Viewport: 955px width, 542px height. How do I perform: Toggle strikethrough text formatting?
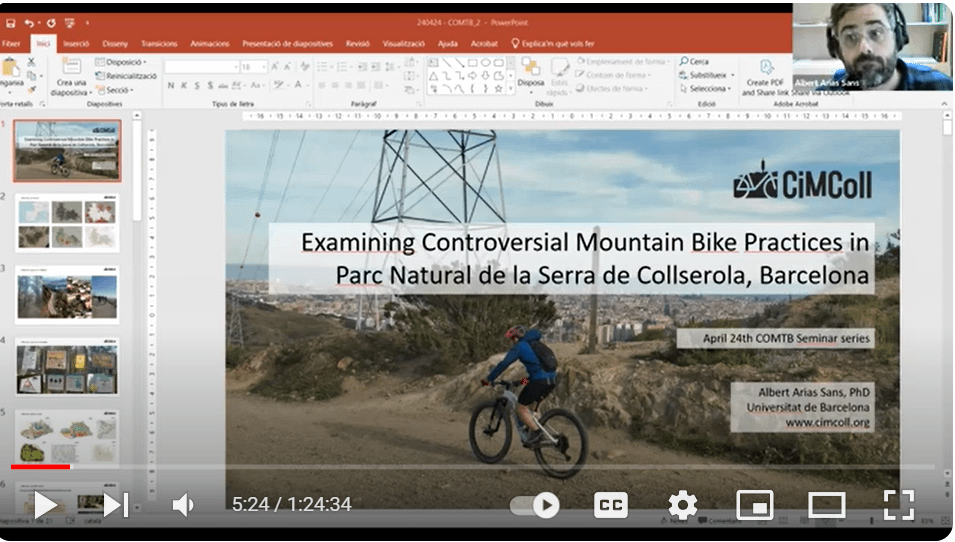223,85
